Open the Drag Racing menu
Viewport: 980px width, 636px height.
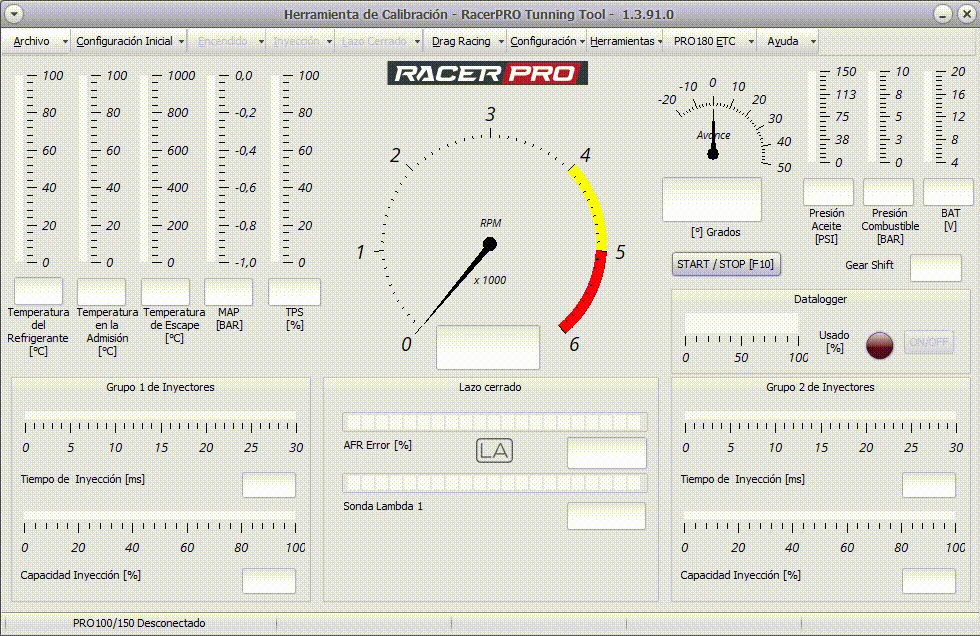tap(460, 42)
